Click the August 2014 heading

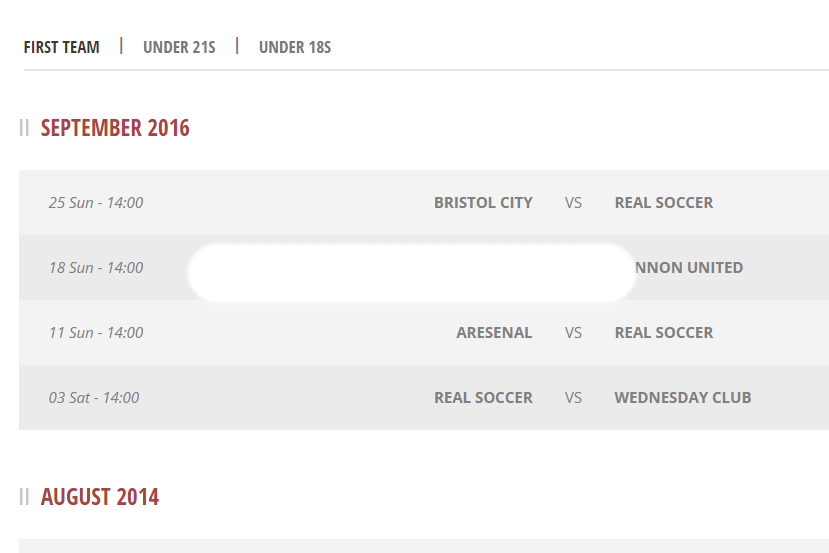point(100,497)
